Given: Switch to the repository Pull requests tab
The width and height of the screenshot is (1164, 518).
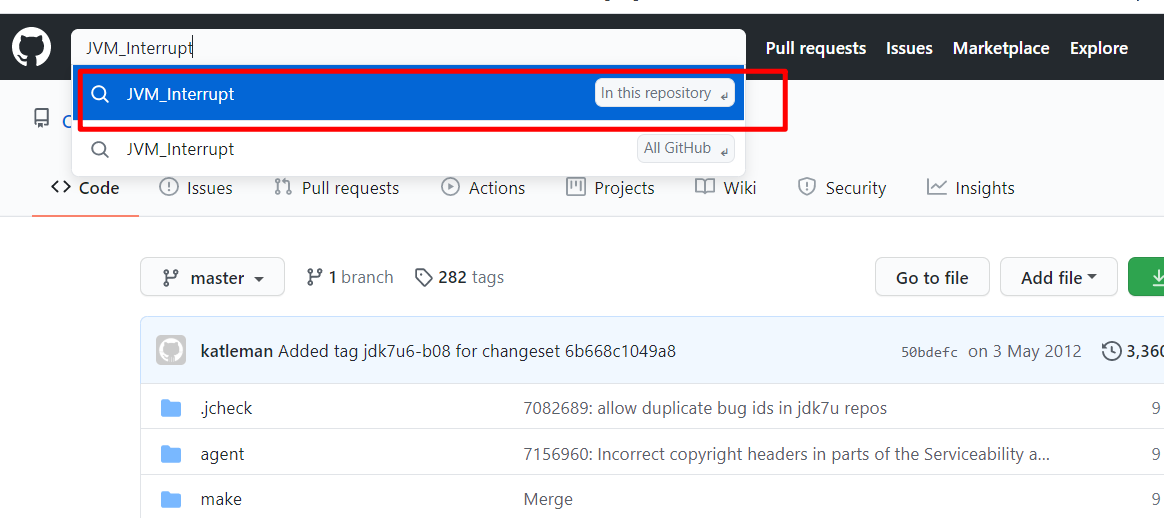Looking at the screenshot, I should [x=336, y=188].
